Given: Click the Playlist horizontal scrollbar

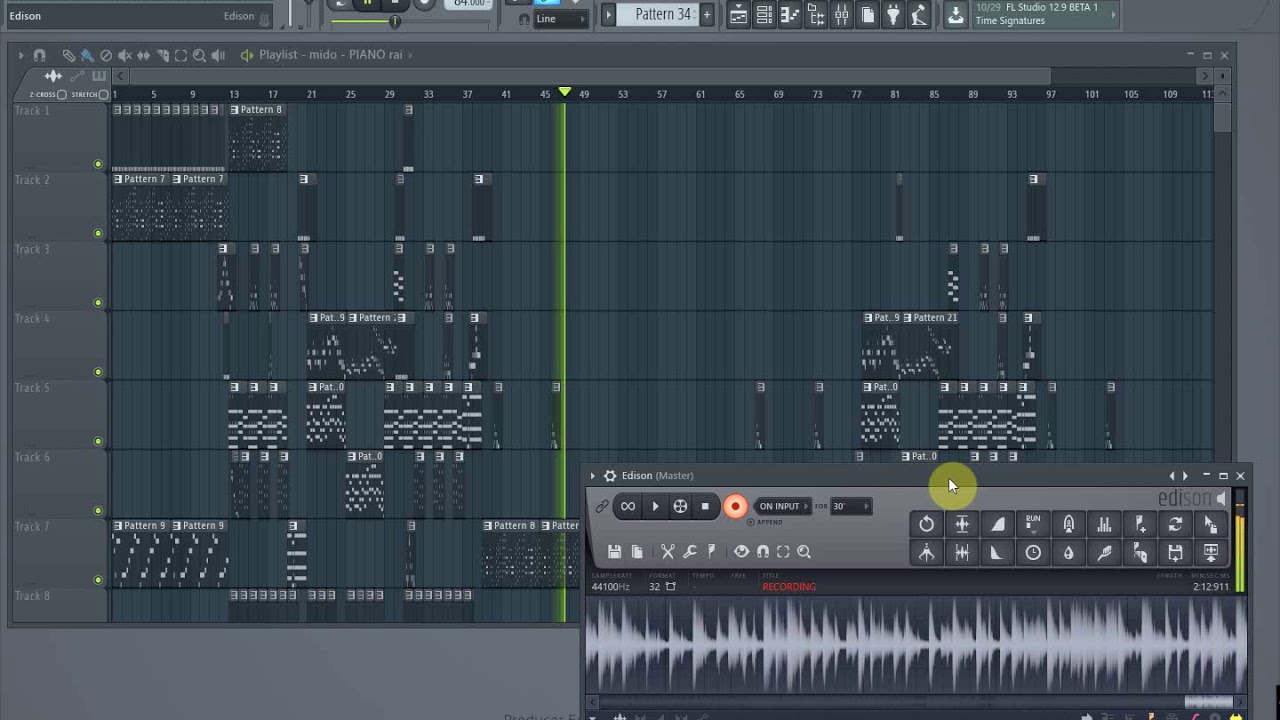Looking at the screenshot, I should tap(590, 76).
